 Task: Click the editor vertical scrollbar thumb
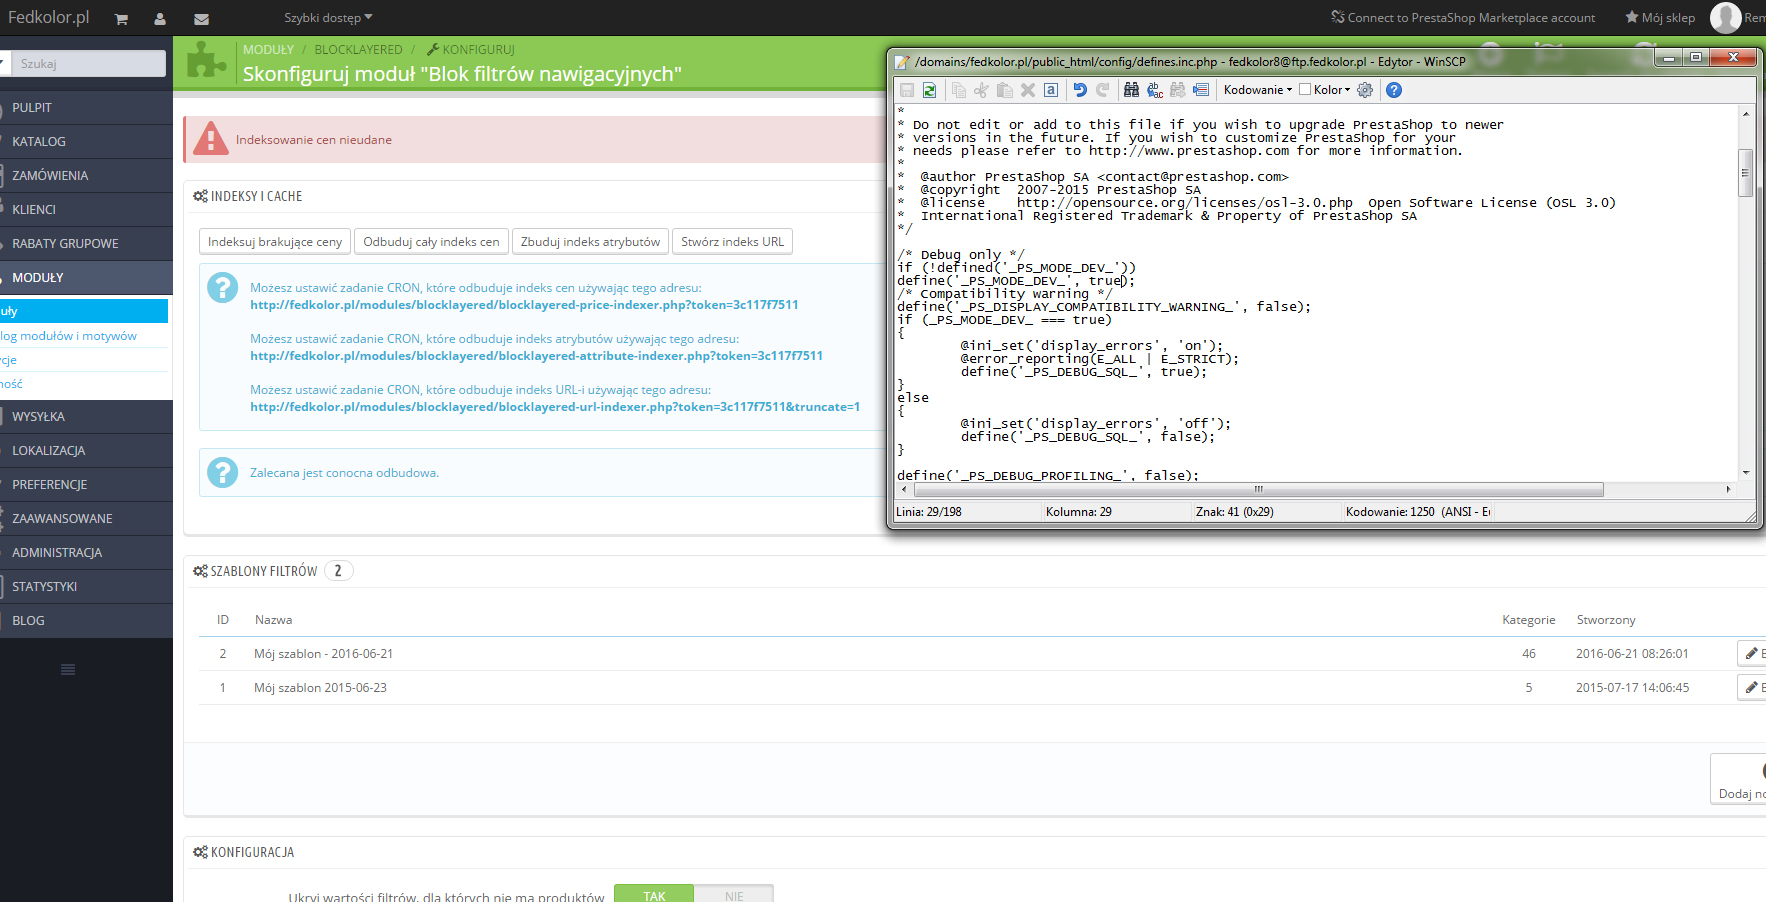[1745, 173]
